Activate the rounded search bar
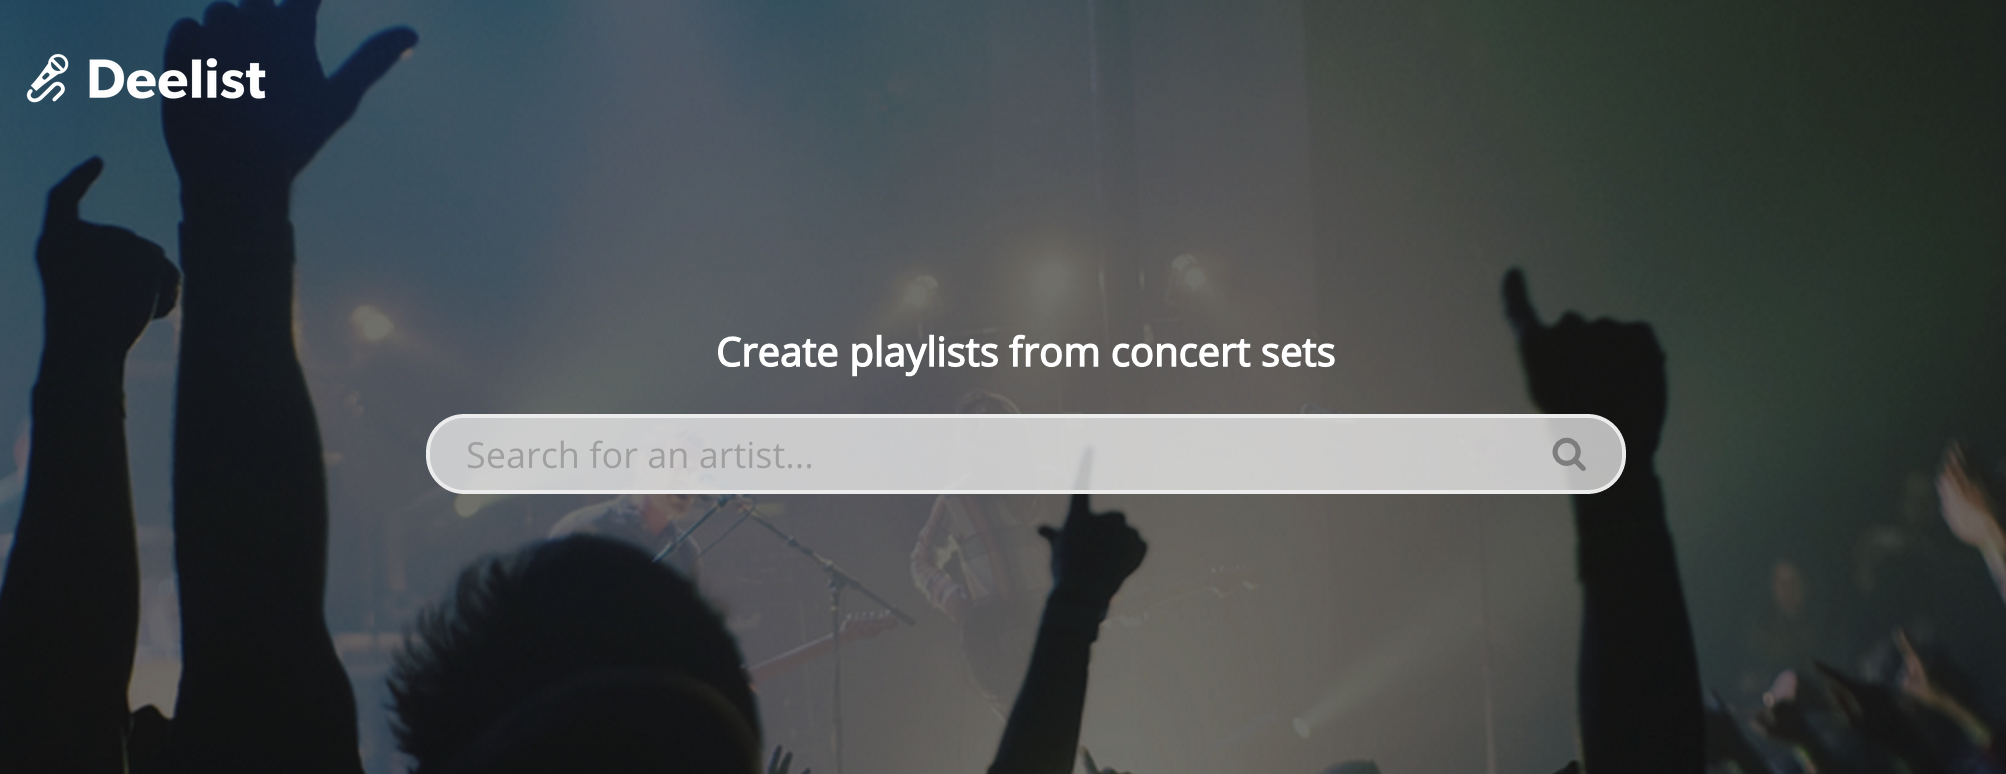This screenshot has width=2006, height=774. (1025, 454)
